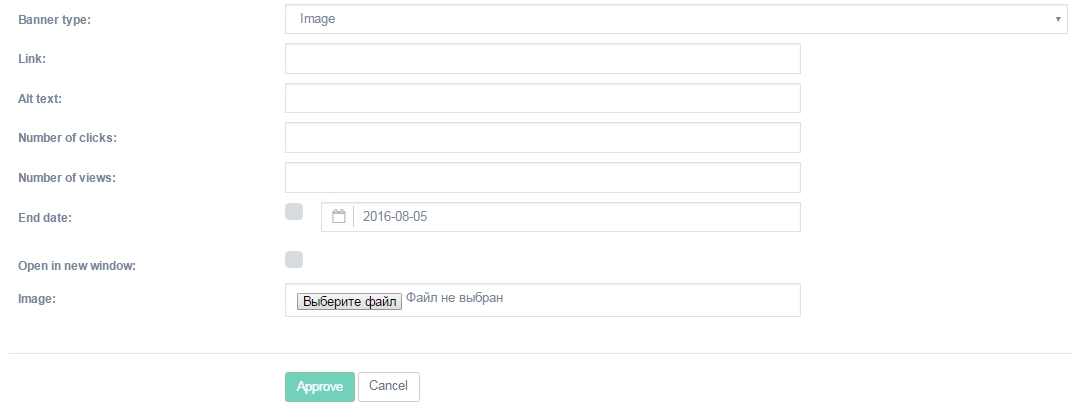
Task: Click the Banner type dropdown arrow
Action: [1058, 19]
